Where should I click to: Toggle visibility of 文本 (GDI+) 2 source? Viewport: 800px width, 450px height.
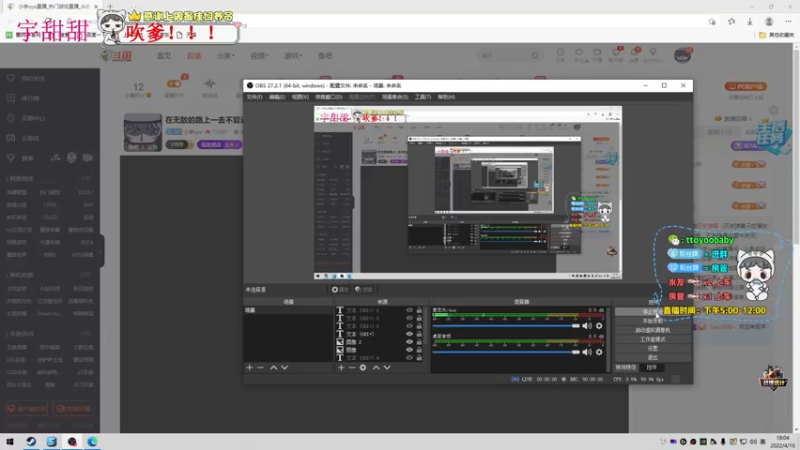[x=409, y=326]
